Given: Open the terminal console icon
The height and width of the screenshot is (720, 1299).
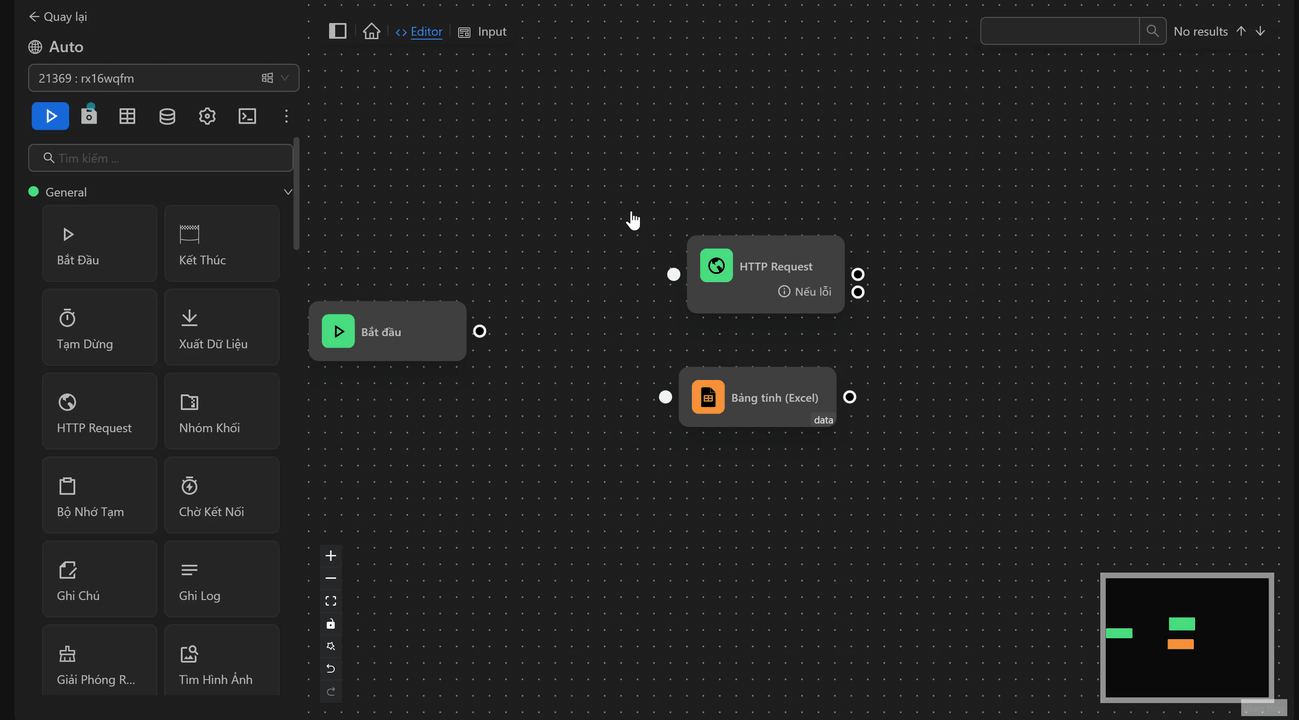Looking at the screenshot, I should pyautogui.click(x=247, y=116).
